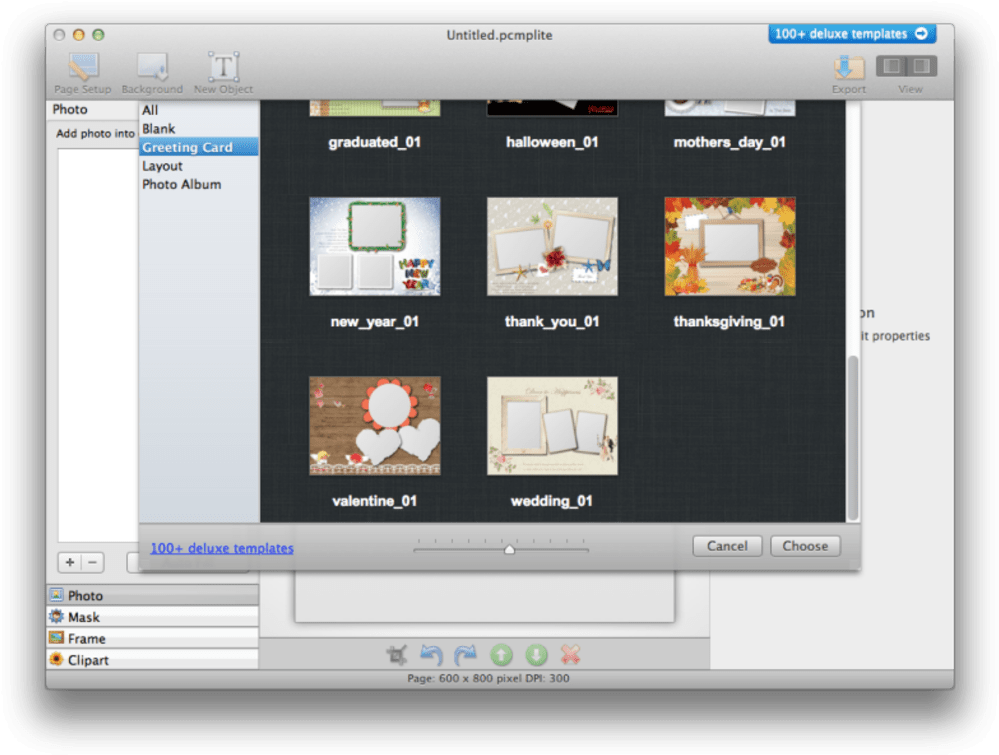Image resolution: width=999 pixels, height=755 pixels.
Task: Click the crop tool icon
Action: tap(397, 654)
